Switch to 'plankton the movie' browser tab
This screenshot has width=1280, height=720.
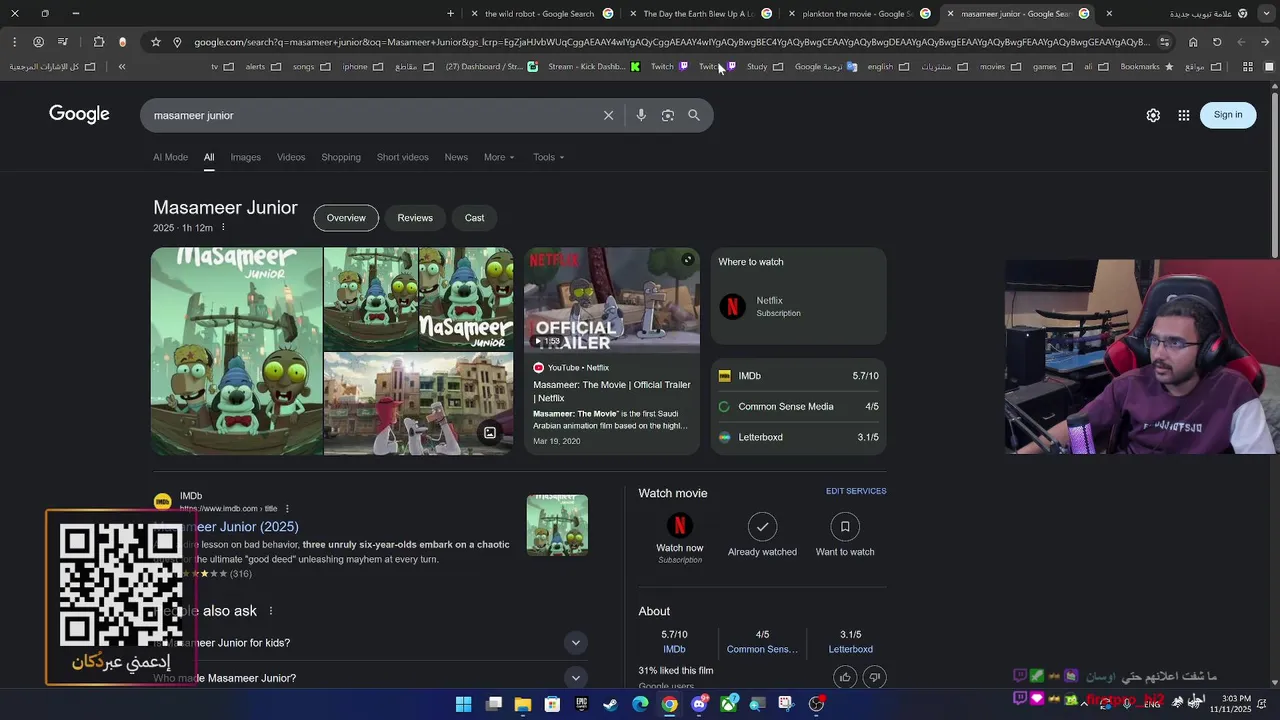[x=860, y=14]
